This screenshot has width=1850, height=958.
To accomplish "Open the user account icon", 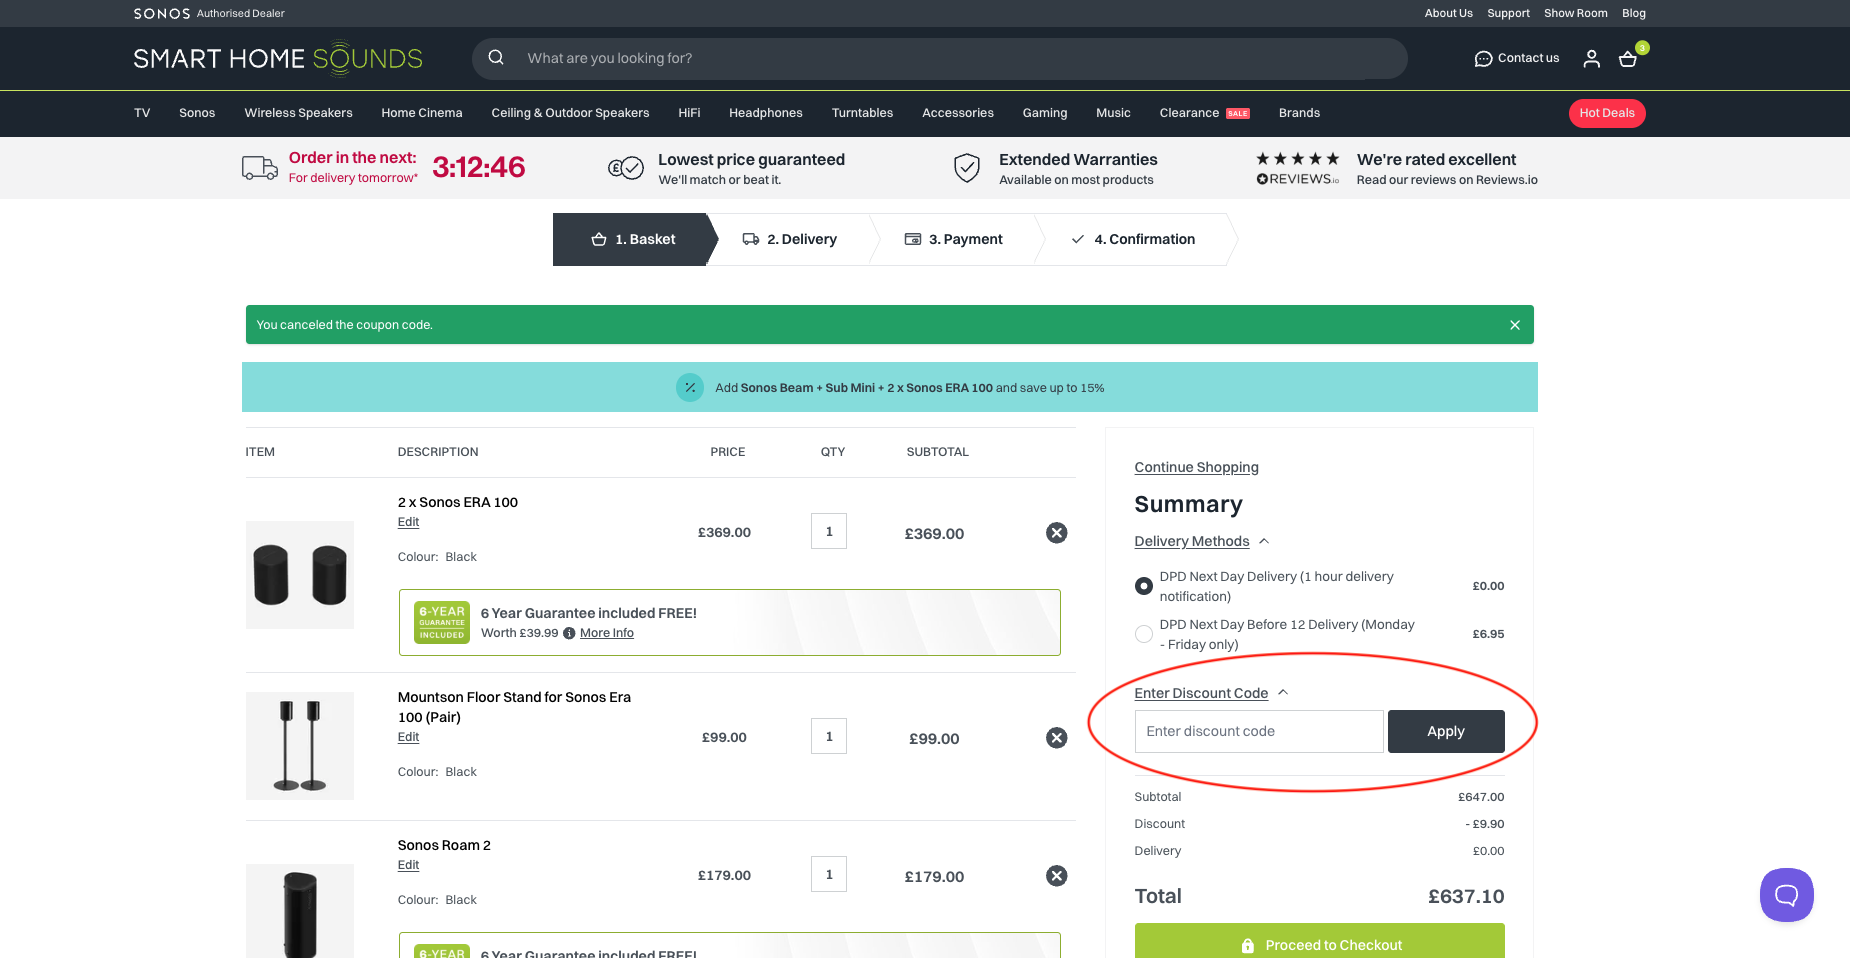I will coord(1592,59).
